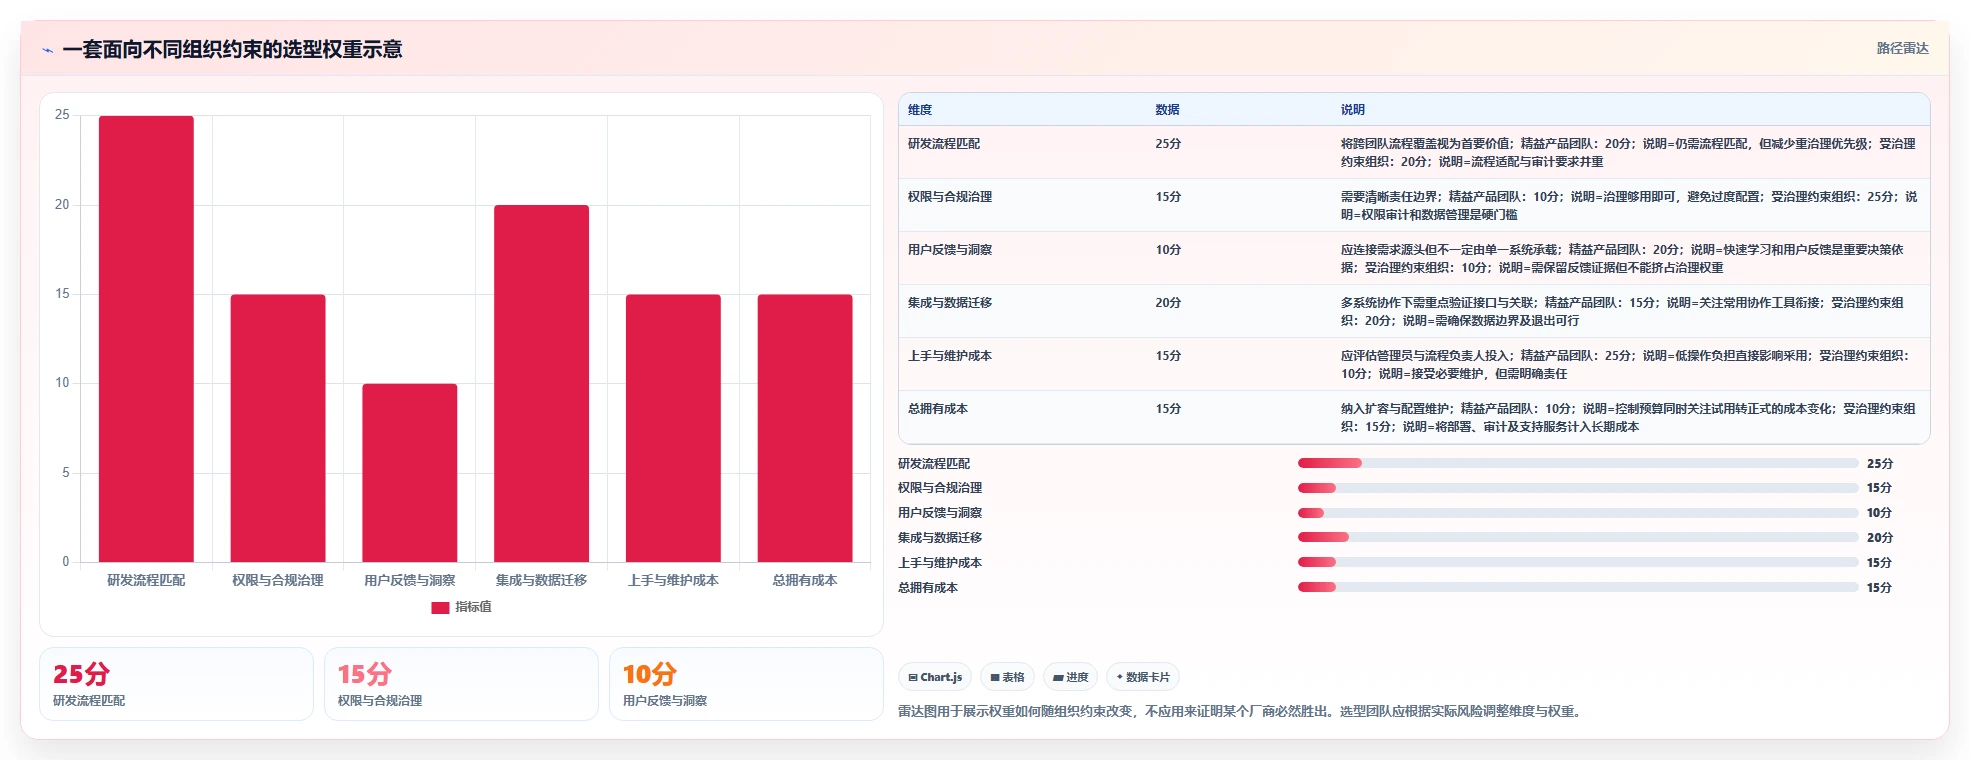Click the 集成与数据迁移 bar in the chart
This screenshot has height=760, width=1970.
click(x=541, y=384)
